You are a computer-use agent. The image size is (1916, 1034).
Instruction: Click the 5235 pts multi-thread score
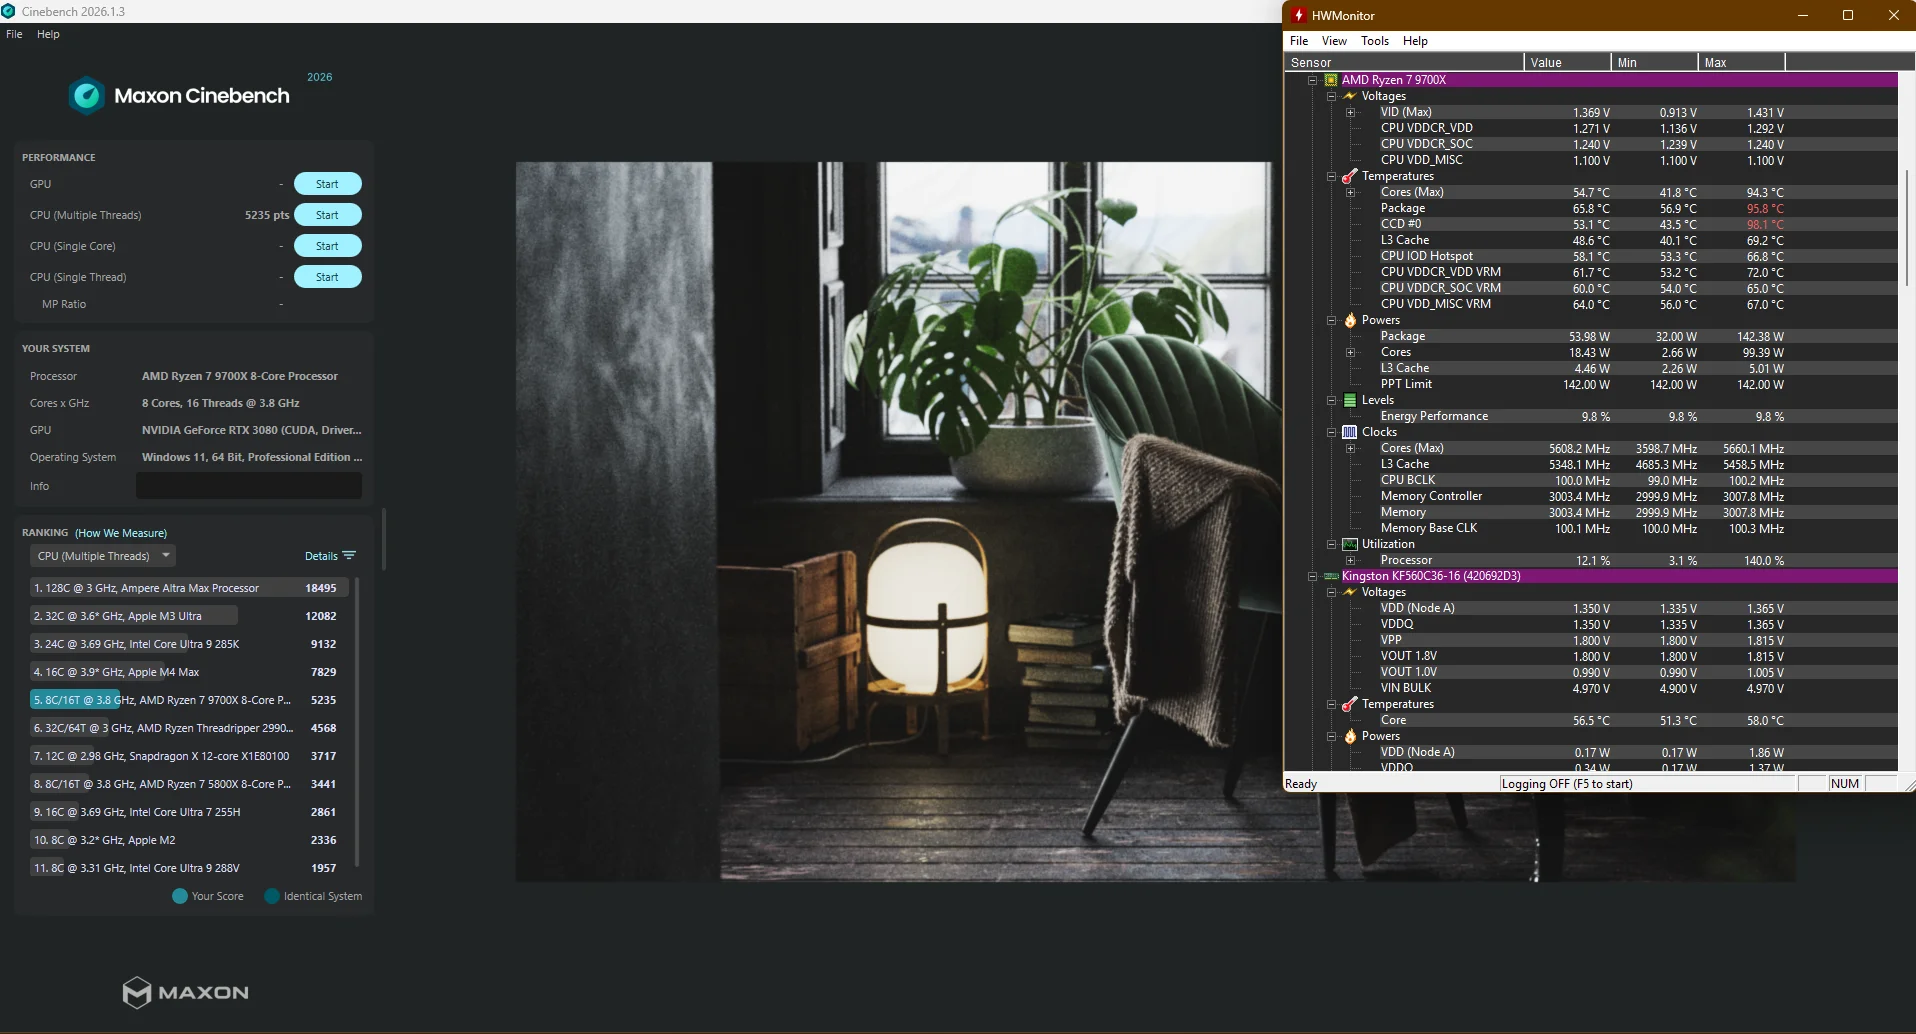pyautogui.click(x=267, y=215)
